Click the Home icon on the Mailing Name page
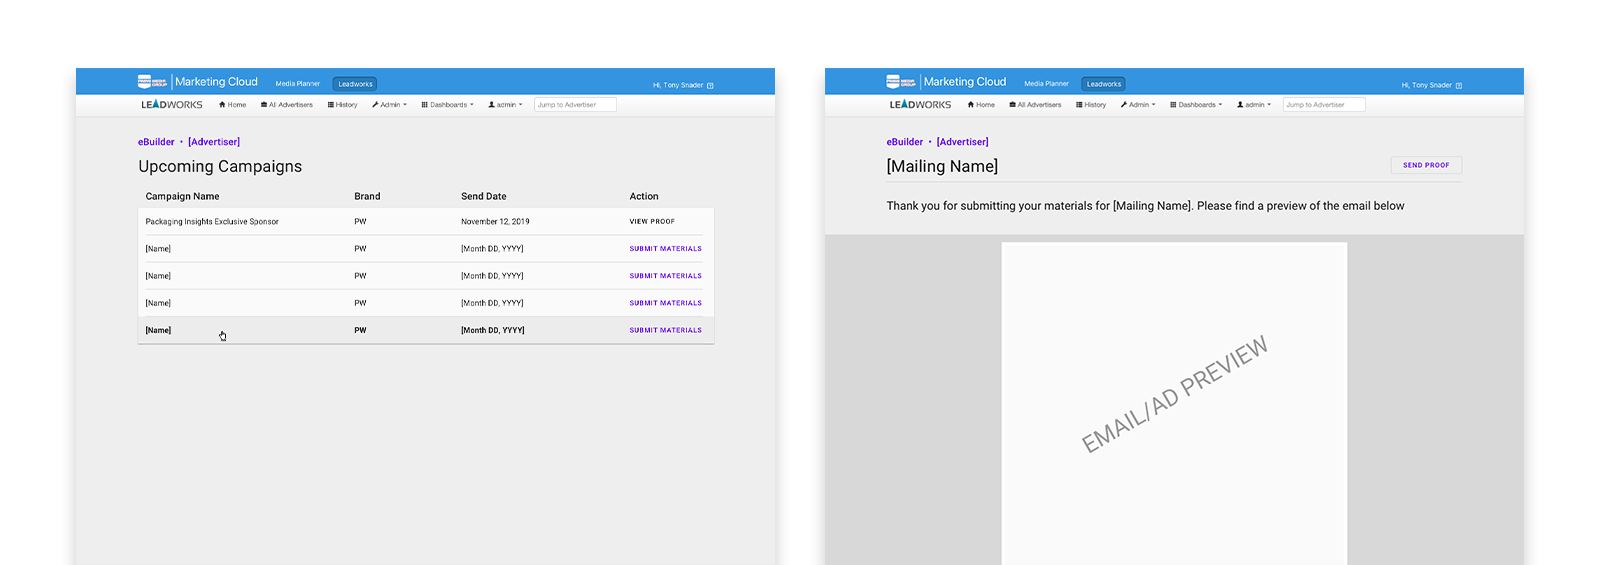1600x565 pixels. (x=970, y=105)
